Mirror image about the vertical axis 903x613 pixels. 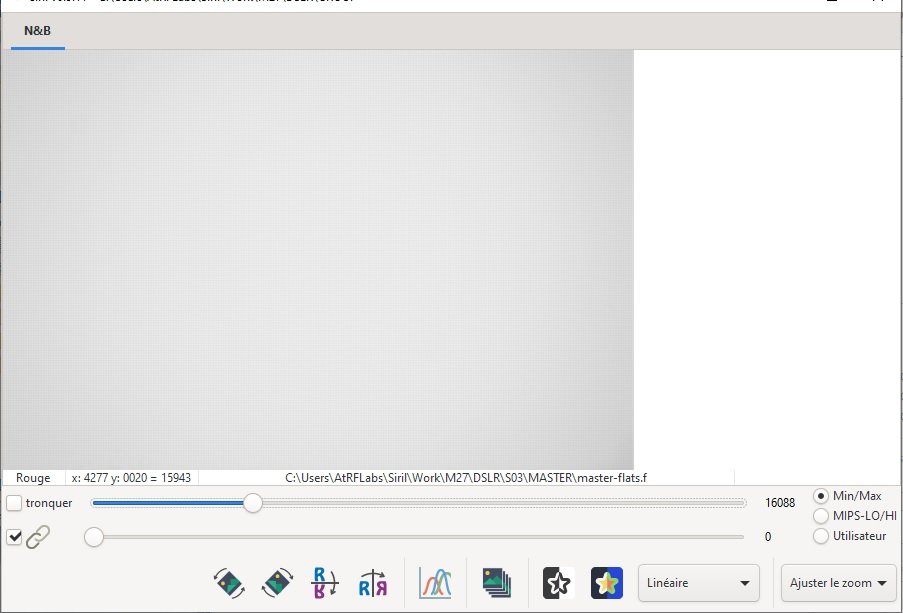[x=373, y=582]
